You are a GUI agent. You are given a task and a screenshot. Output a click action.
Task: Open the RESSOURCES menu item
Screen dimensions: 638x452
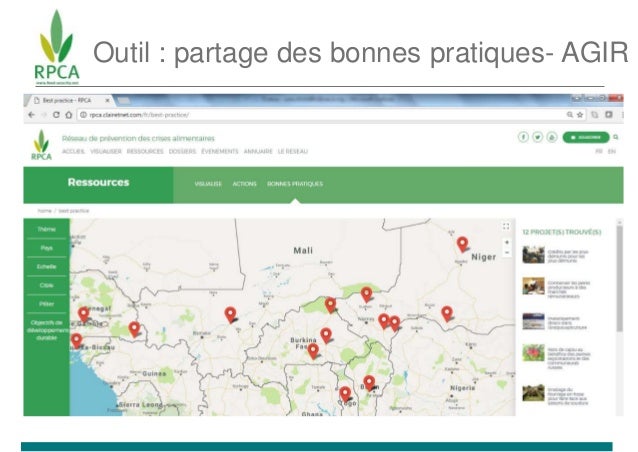pos(145,151)
